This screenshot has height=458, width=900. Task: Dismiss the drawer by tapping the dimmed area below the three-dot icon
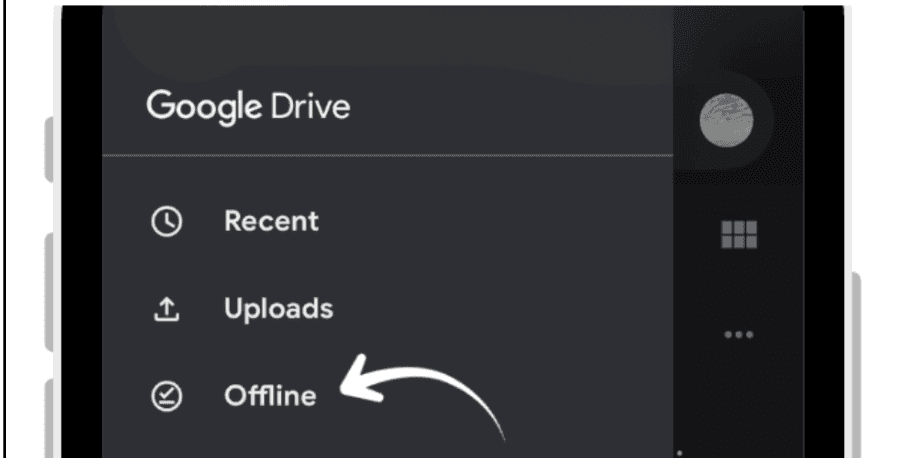click(739, 396)
